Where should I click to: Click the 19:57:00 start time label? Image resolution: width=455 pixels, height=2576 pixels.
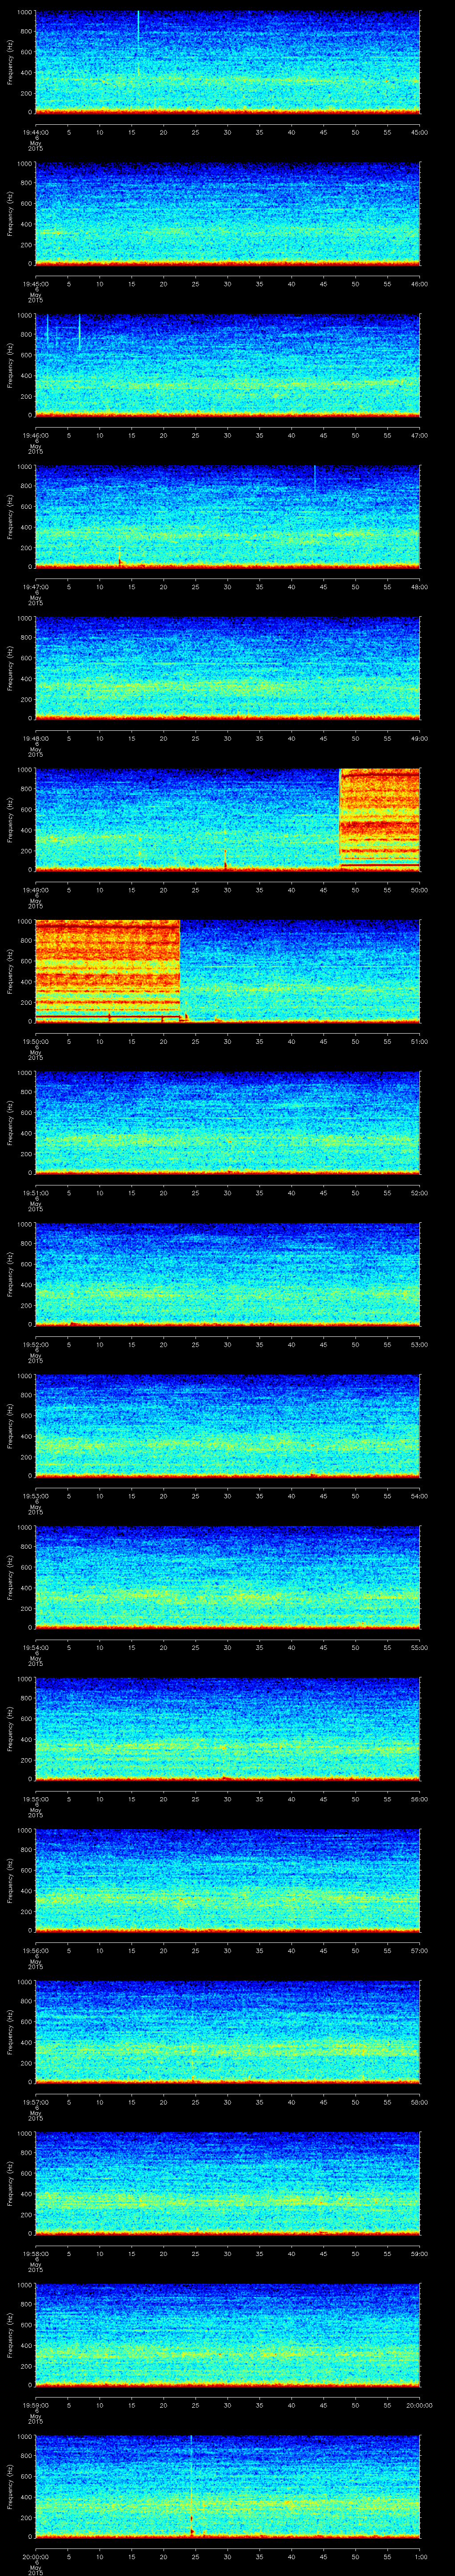35,2102
